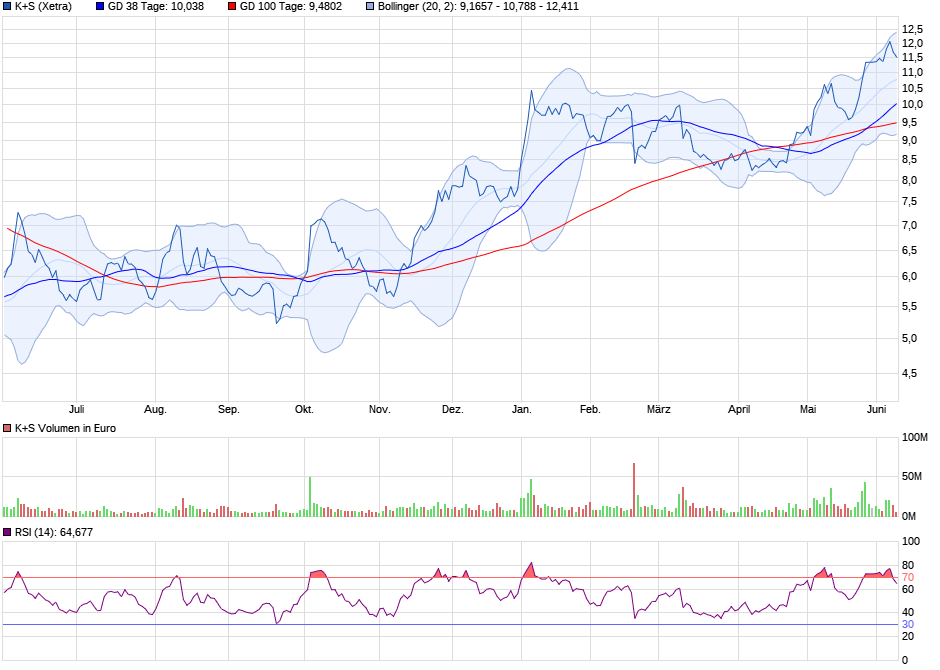The width and height of the screenshot is (940, 670).
Task: Select the 'GD 100 Tage: 9,4802' legend text
Action: tap(291, 7)
